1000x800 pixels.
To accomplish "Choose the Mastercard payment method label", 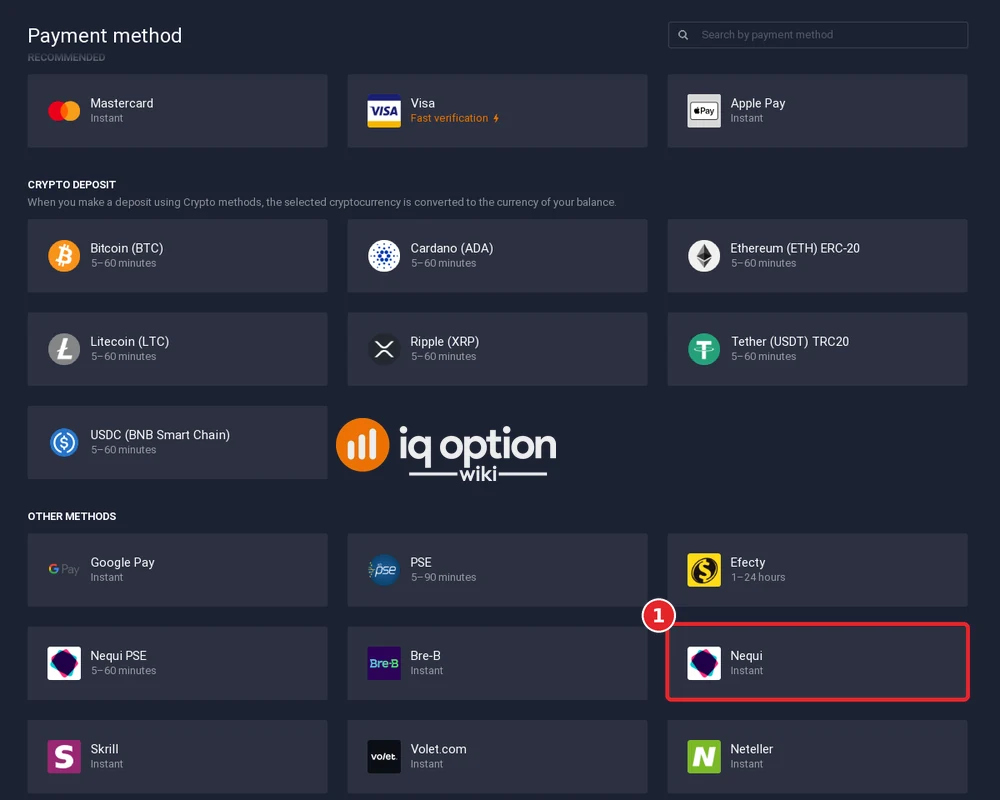I will click(122, 103).
